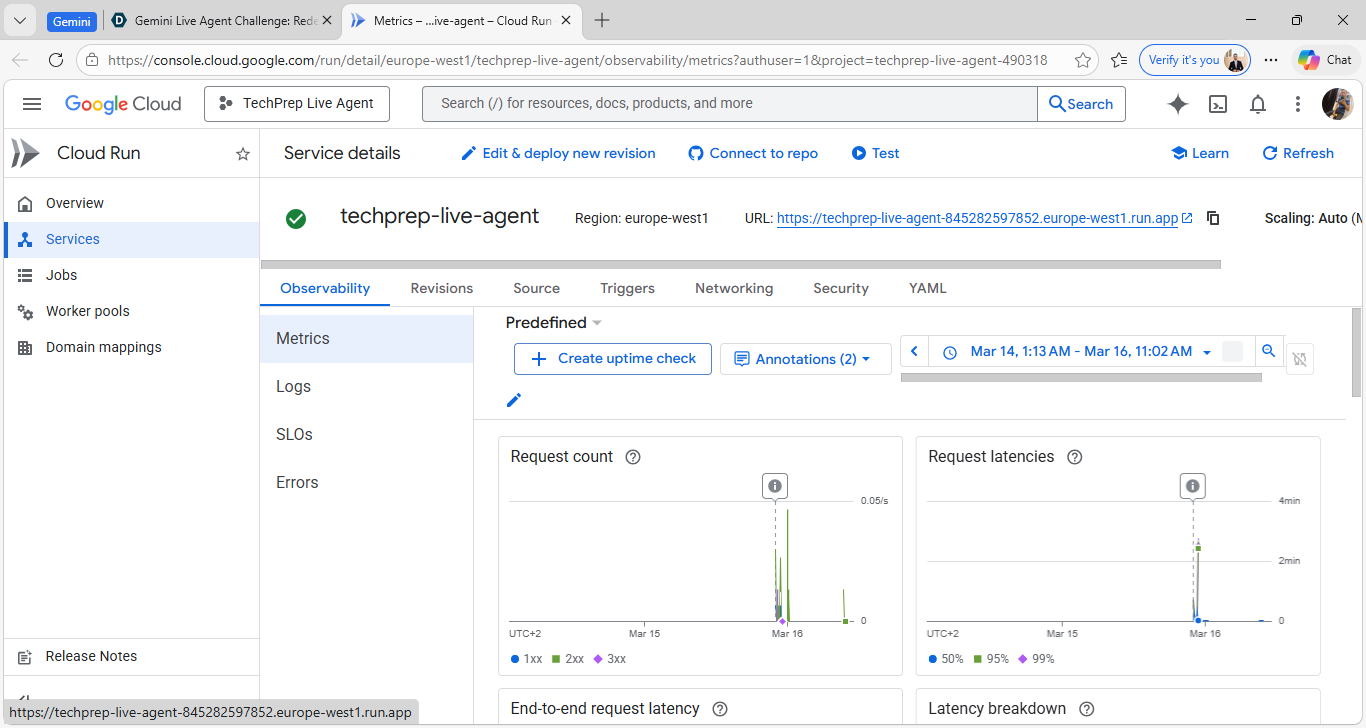Open the Google Cloud navigation hamburger menu
The height and width of the screenshot is (728, 1366).
[x=32, y=104]
